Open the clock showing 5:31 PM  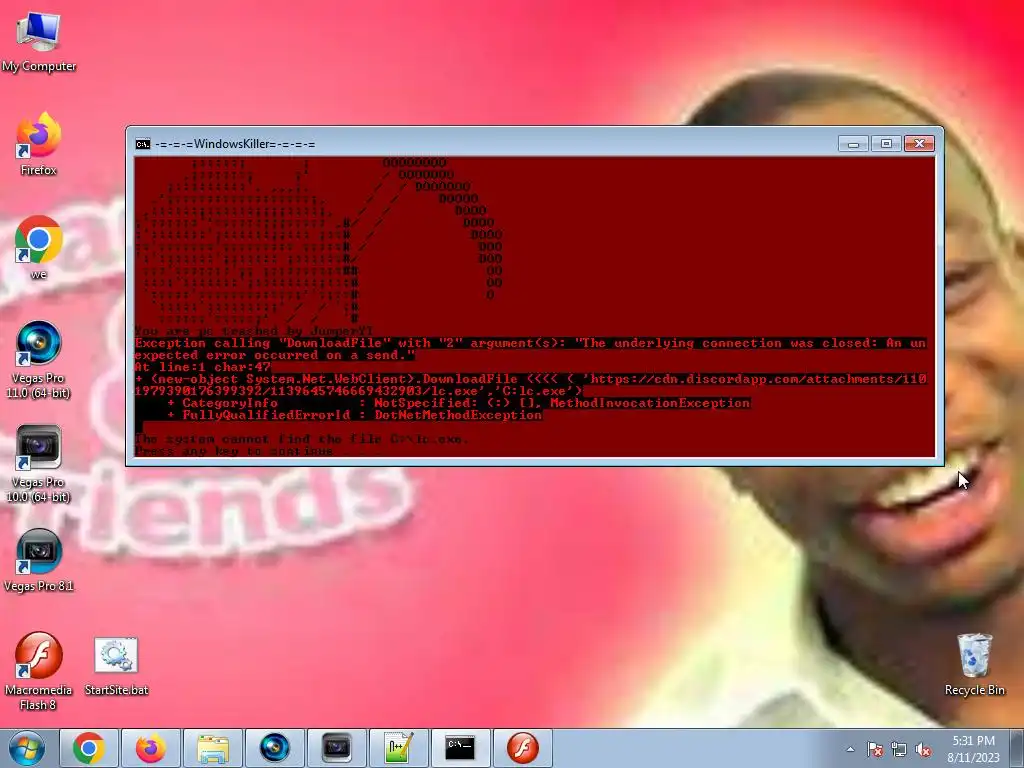[973, 749]
